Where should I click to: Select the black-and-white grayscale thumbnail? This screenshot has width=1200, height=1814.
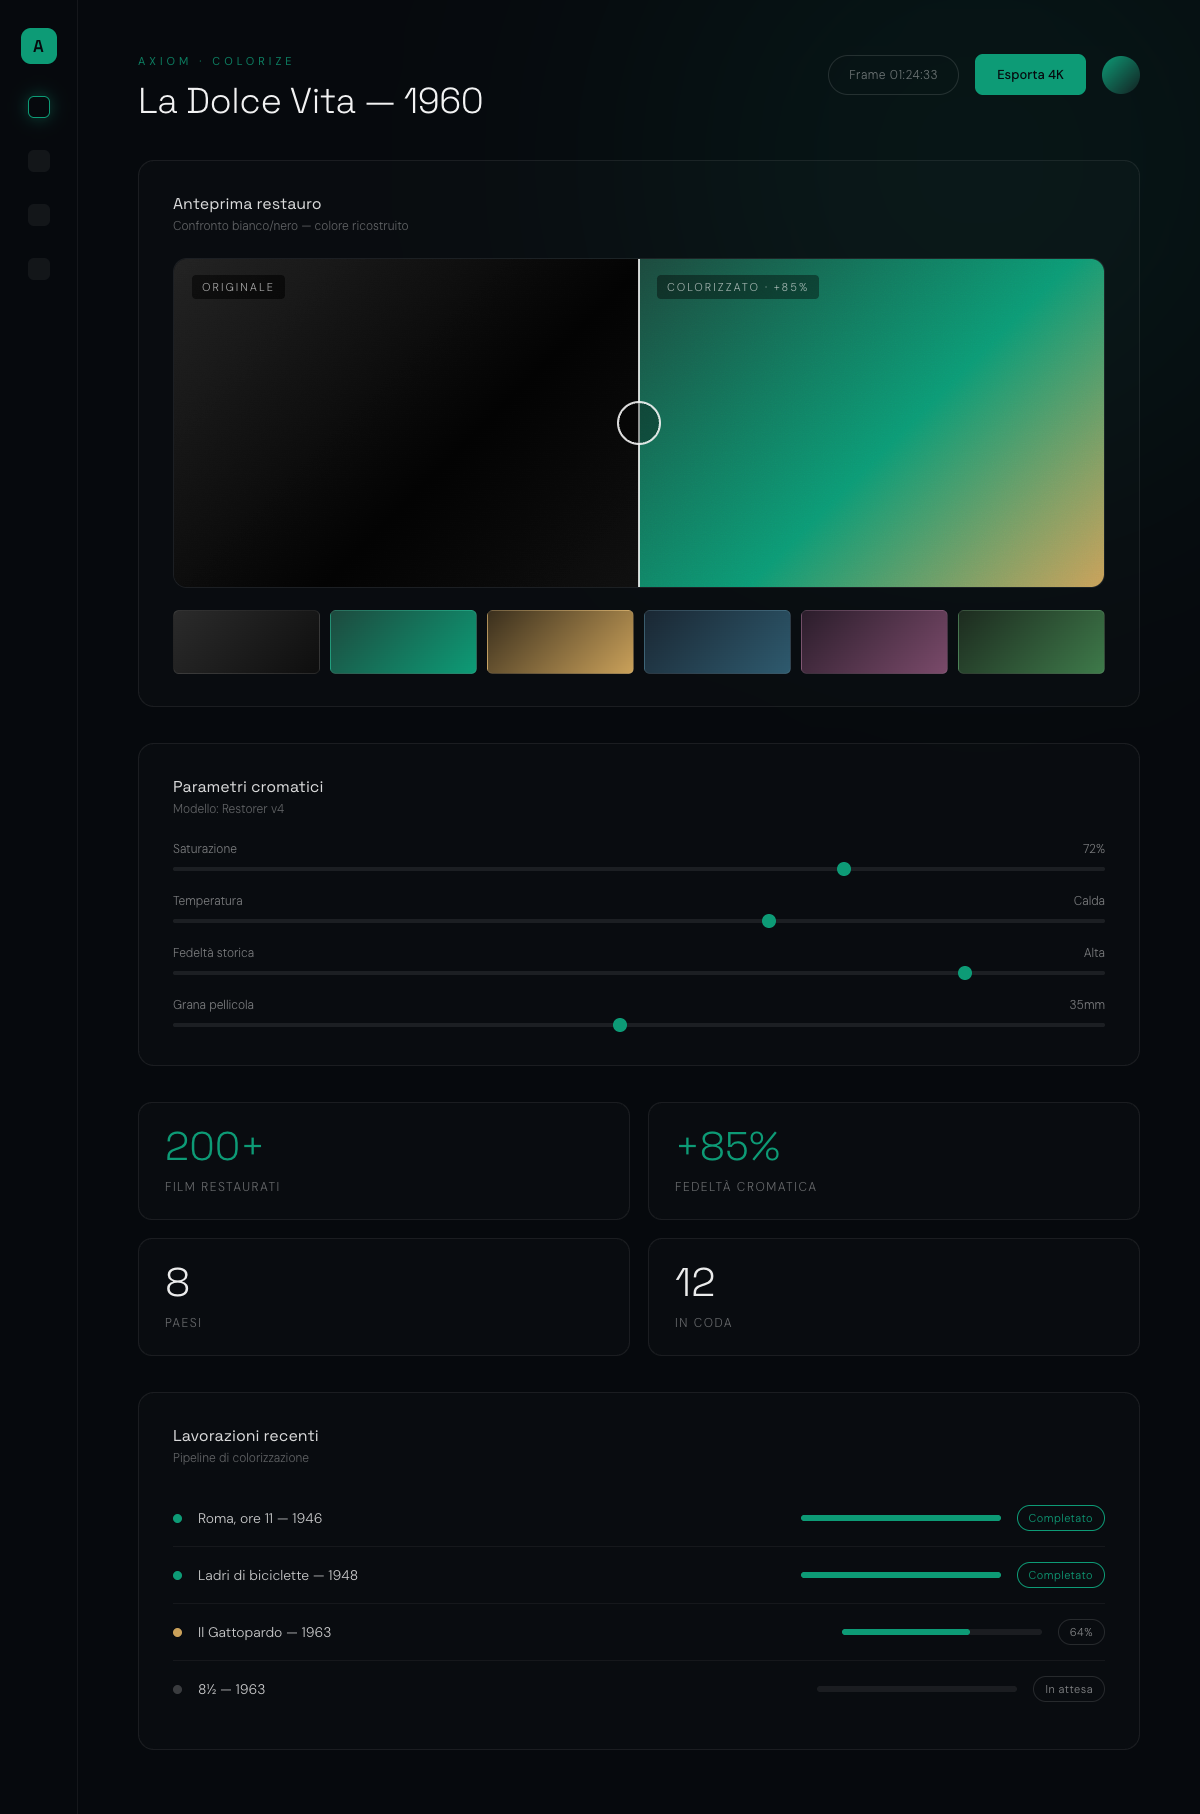(246, 642)
